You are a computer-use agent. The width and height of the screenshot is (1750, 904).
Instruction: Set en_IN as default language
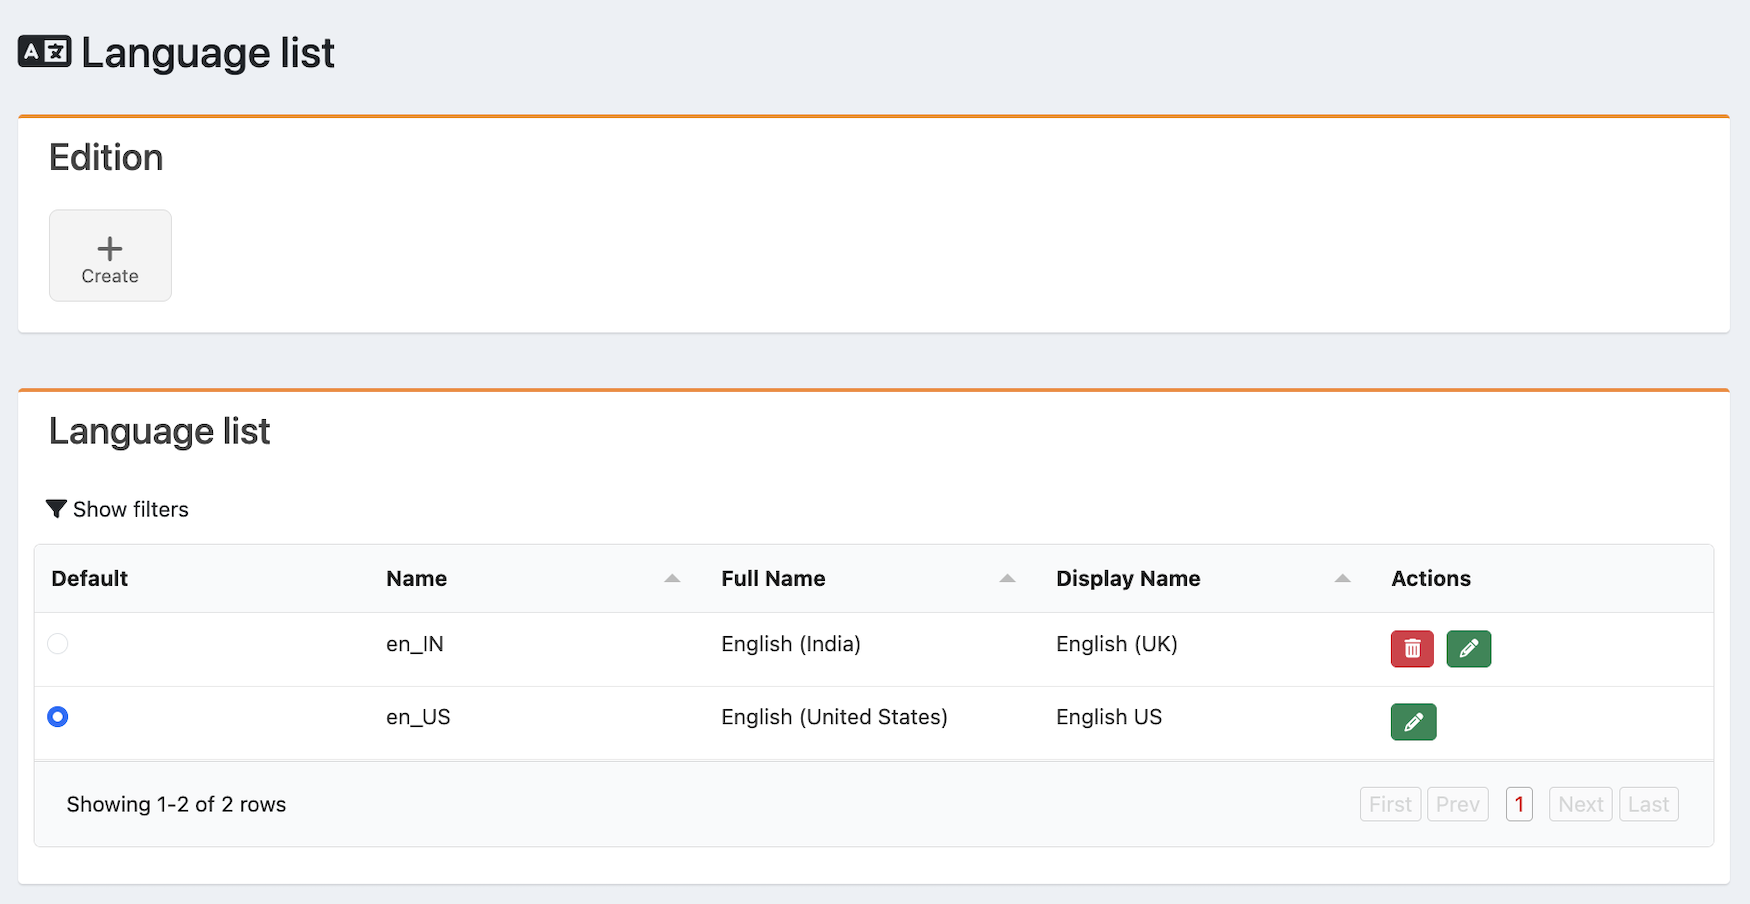(x=58, y=644)
